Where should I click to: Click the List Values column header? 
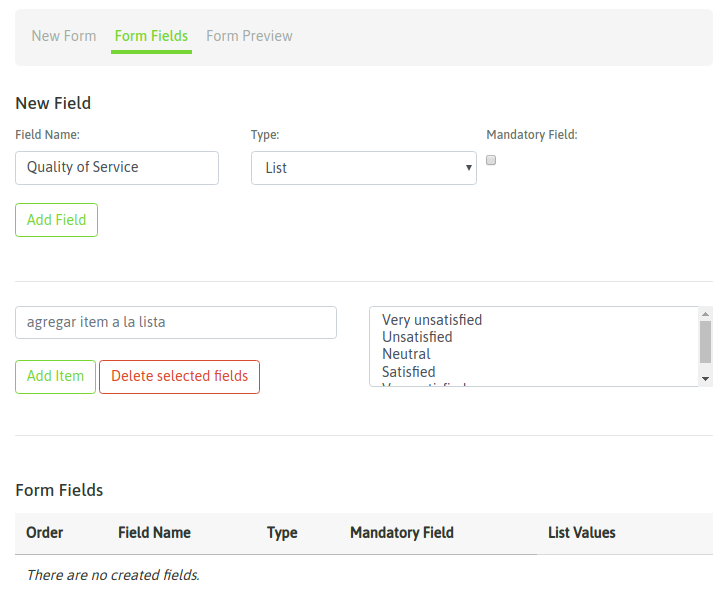tap(582, 533)
